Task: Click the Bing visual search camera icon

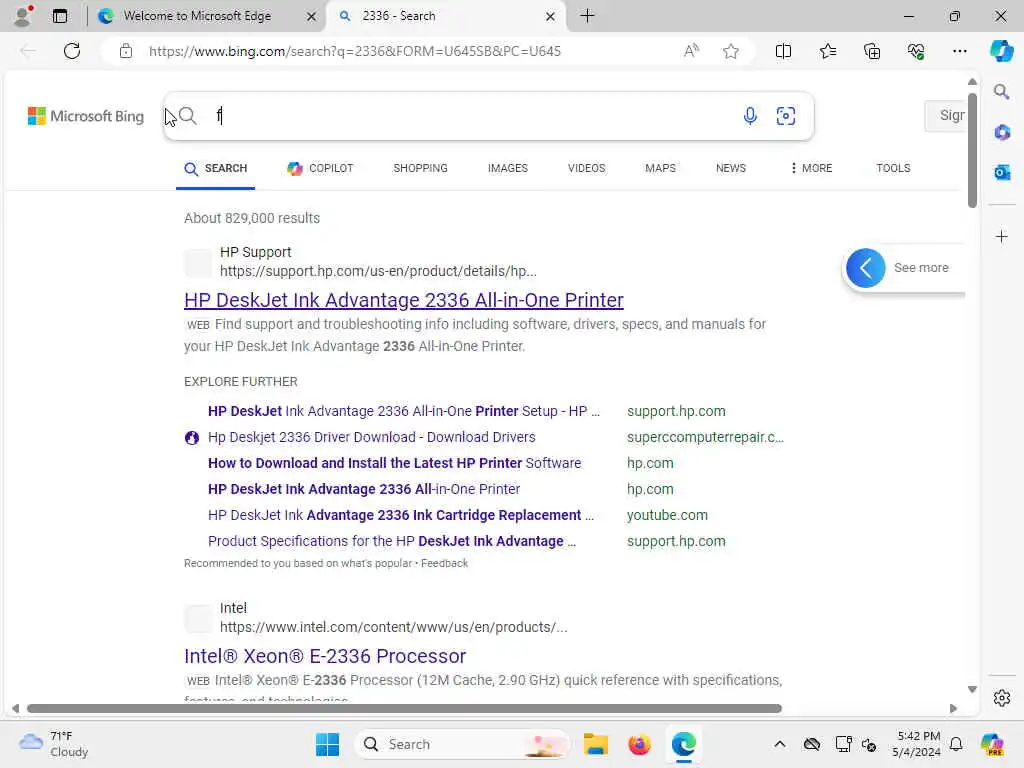Action: [x=786, y=116]
